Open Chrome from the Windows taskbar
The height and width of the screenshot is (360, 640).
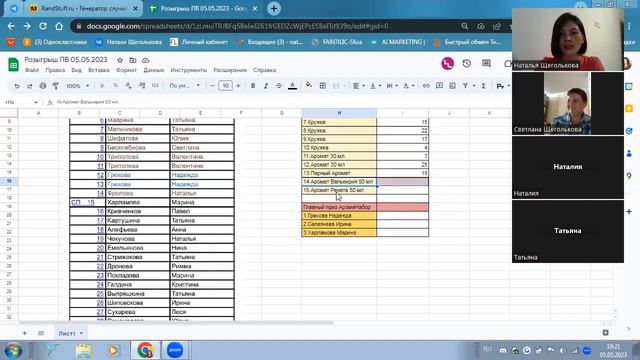tap(145, 350)
